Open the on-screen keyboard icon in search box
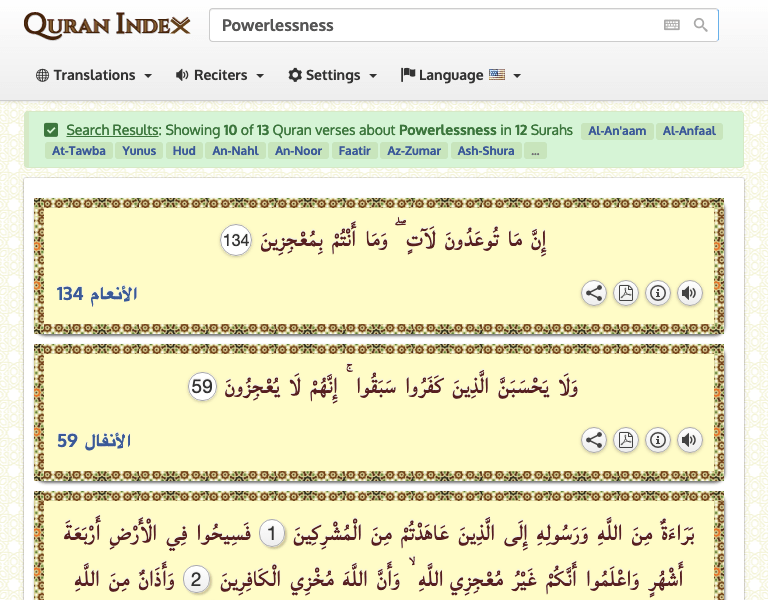768x600 pixels. pyautogui.click(x=672, y=25)
